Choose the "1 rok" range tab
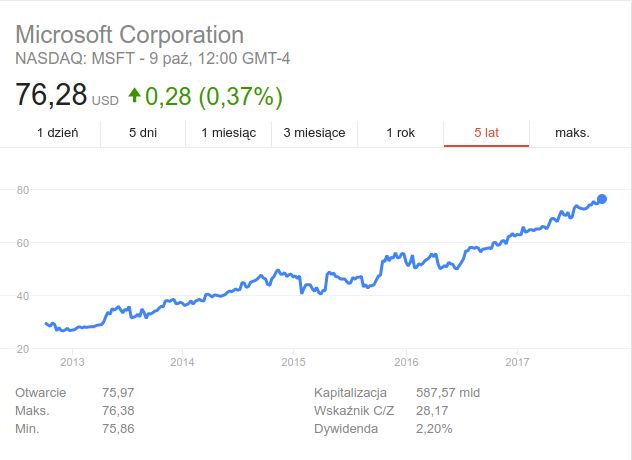Viewport: 632px width, 460px height. click(x=400, y=132)
